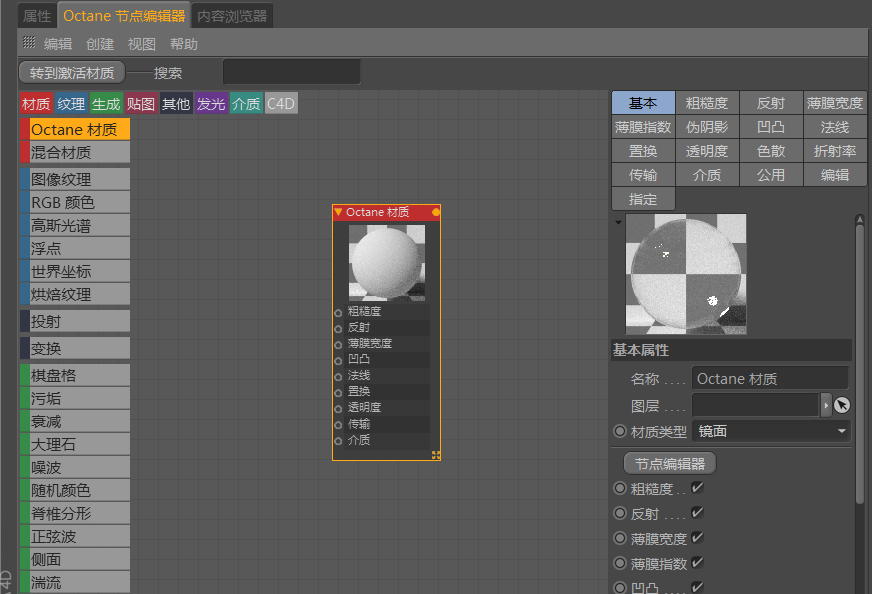Open the 图层 field arrow menu
The width and height of the screenshot is (872, 594).
[826, 405]
